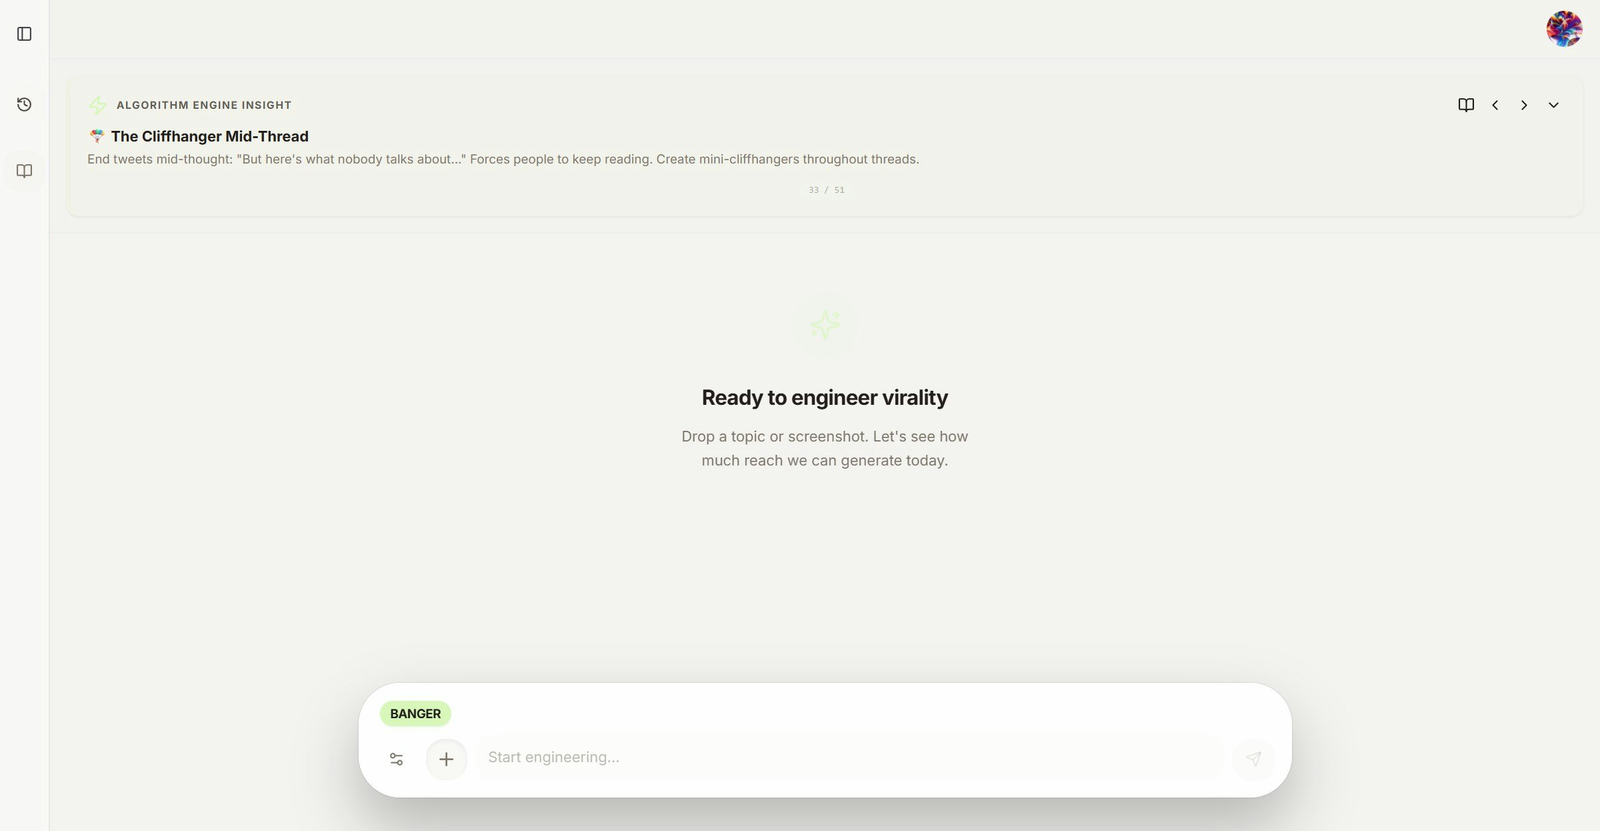Open the sliders settings icon in composer

tap(396, 759)
